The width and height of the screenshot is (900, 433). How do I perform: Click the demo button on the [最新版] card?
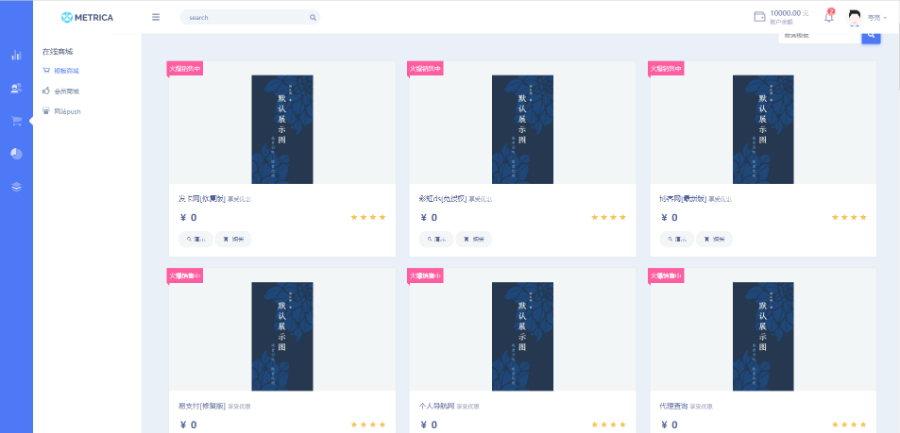point(677,239)
